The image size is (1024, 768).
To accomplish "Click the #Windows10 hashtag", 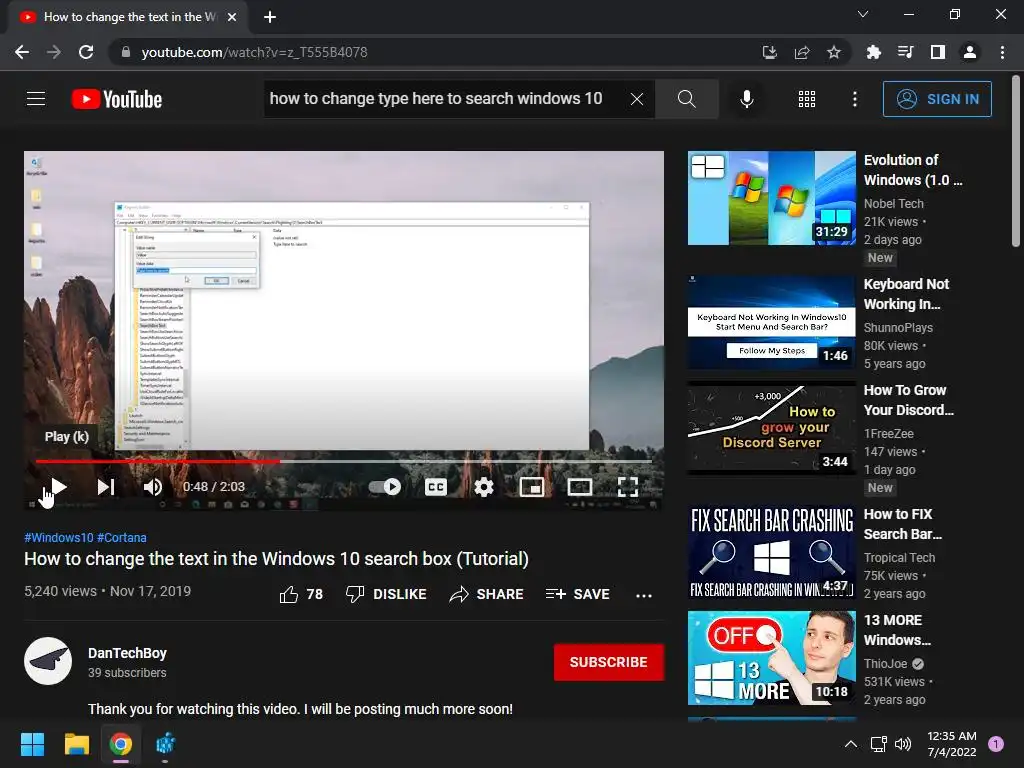I will click(59, 537).
